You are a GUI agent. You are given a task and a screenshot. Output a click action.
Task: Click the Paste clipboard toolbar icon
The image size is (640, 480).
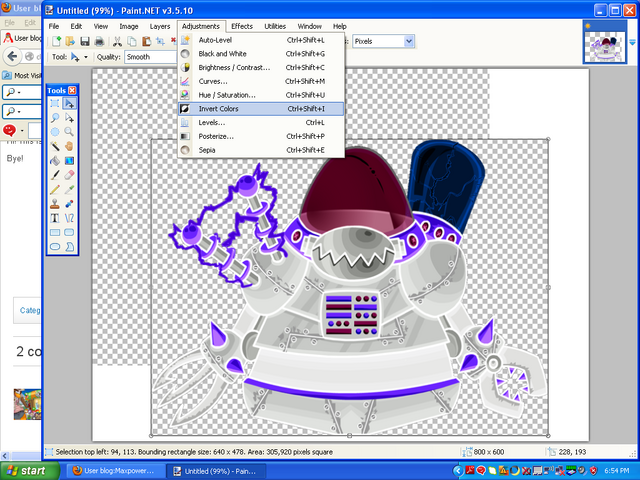coord(146,41)
